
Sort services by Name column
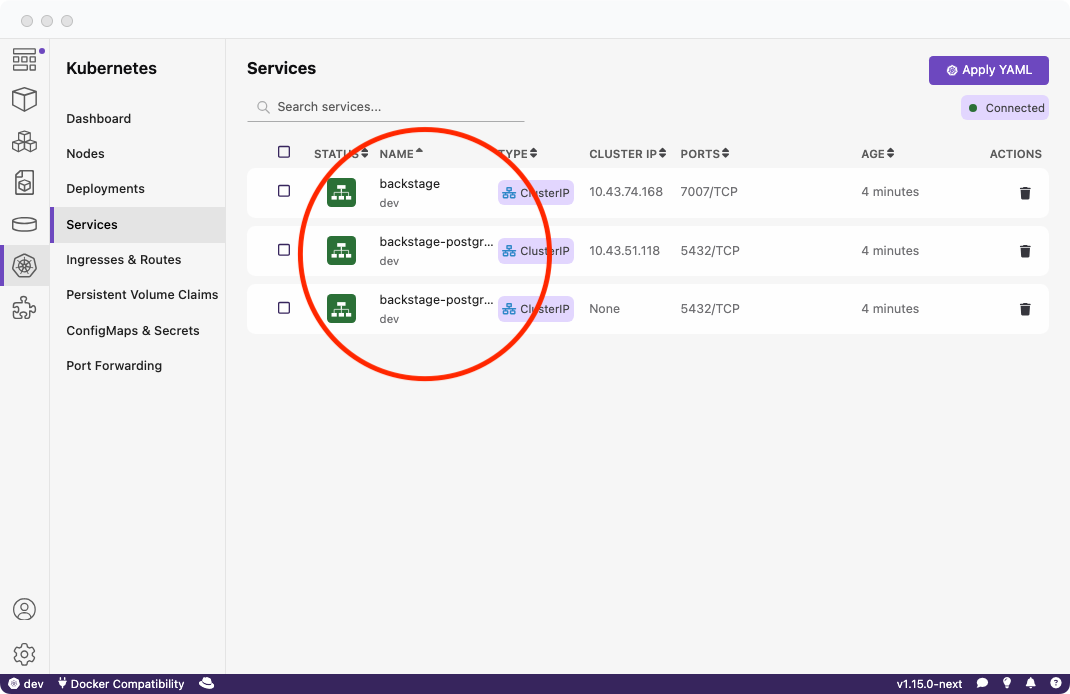[400, 154]
